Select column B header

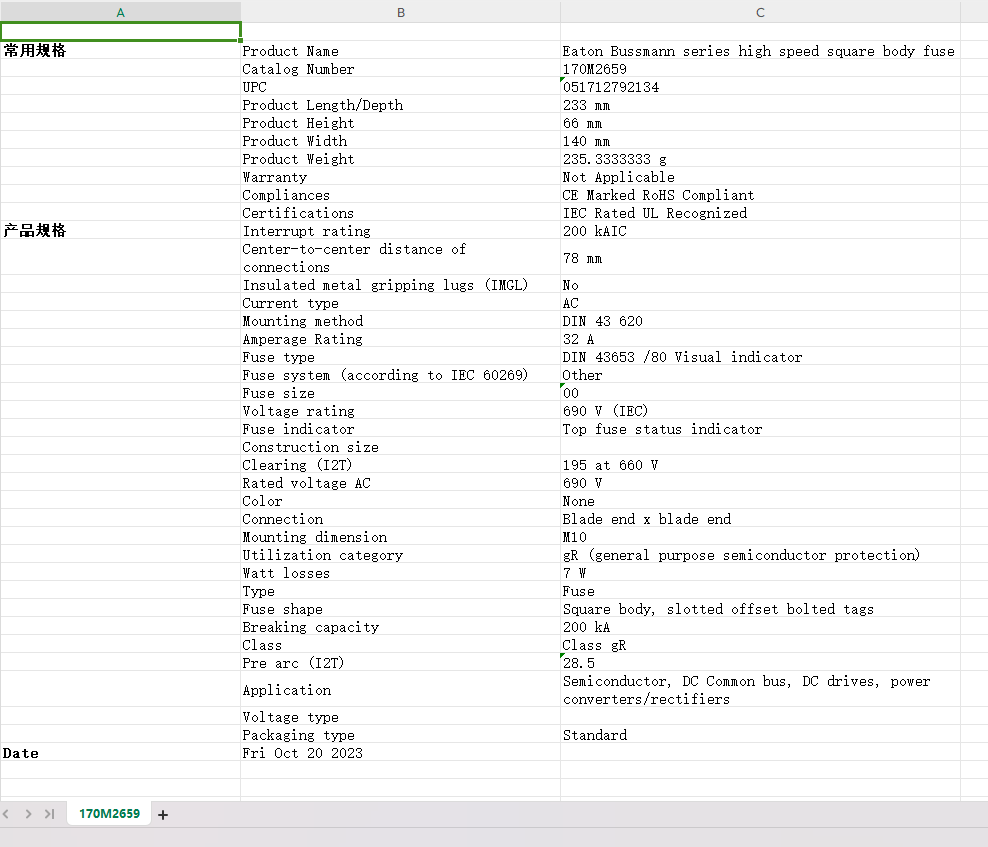pyautogui.click(x=401, y=13)
